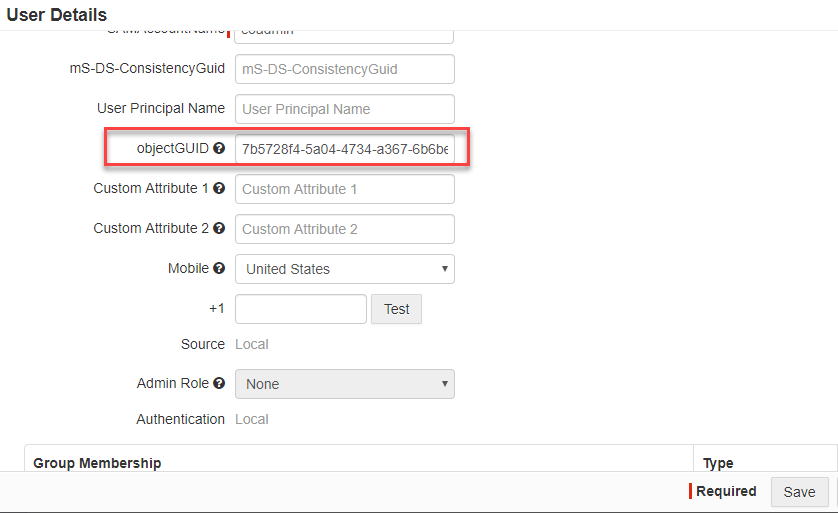The width and height of the screenshot is (838, 513).
Task: Save the user details
Action: (x=800, y=492)
